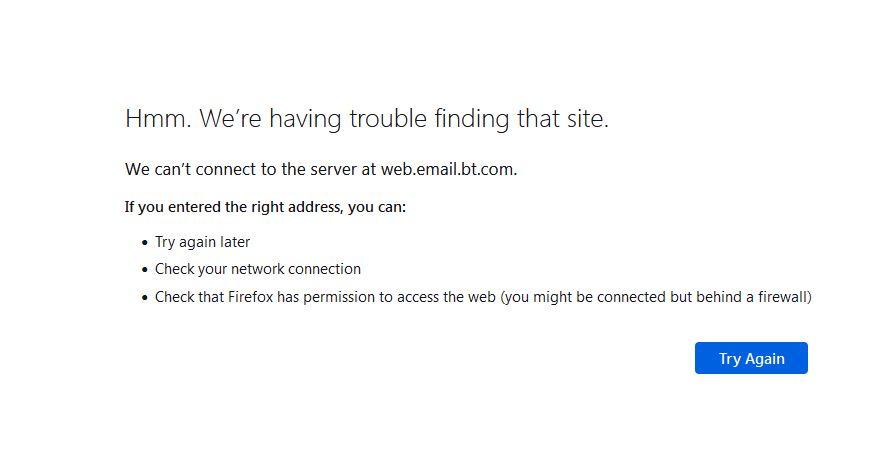The image size is (881, 471).
Task: Click the bold "If you entered the right address" line
Action: (265, 207)
